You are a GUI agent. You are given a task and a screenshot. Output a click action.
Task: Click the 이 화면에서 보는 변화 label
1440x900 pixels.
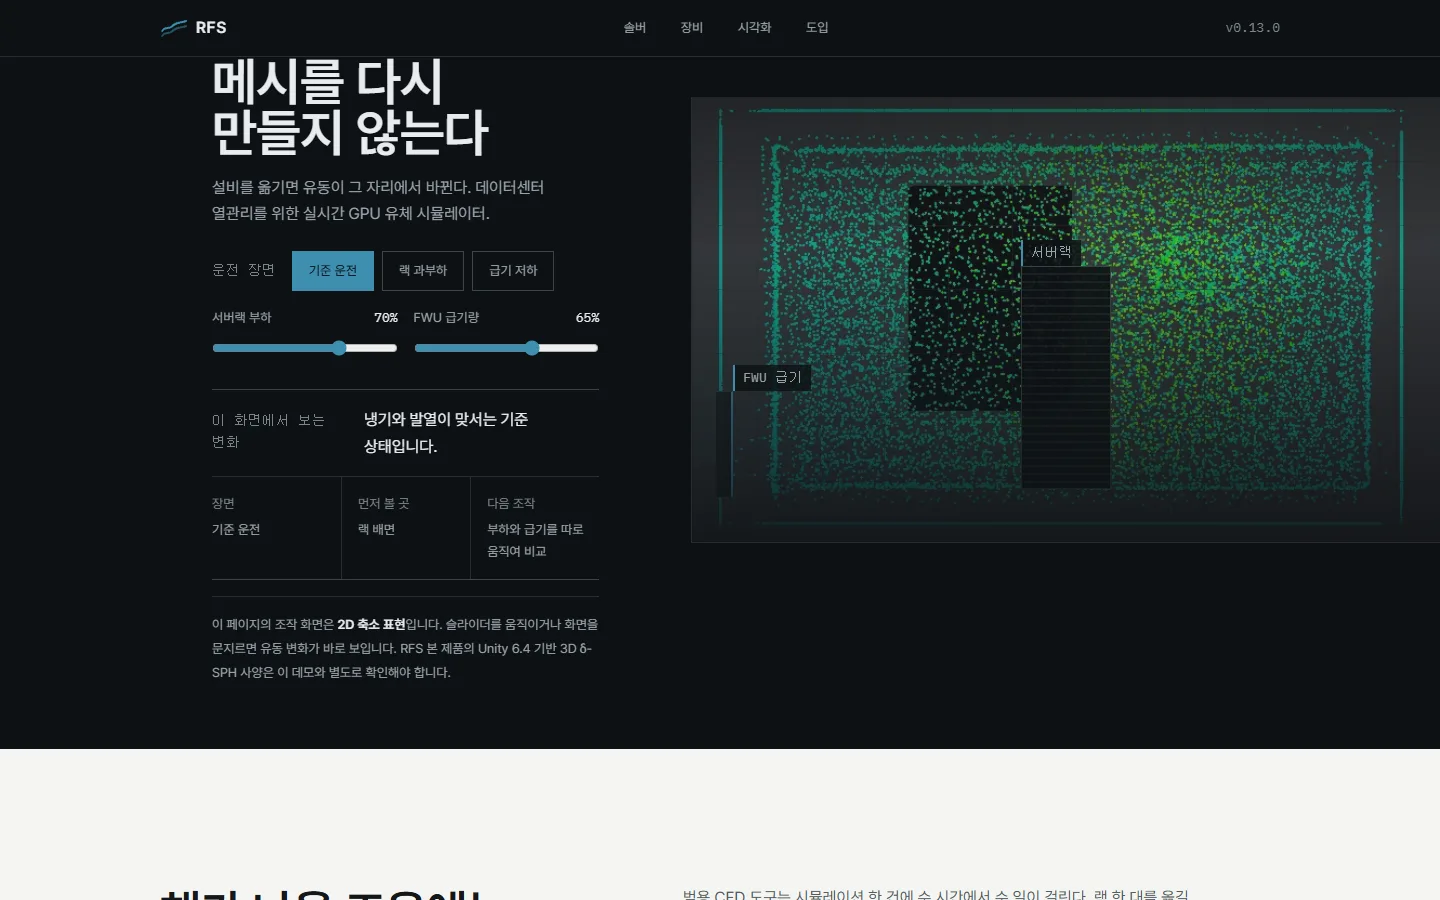pos(269,431)
